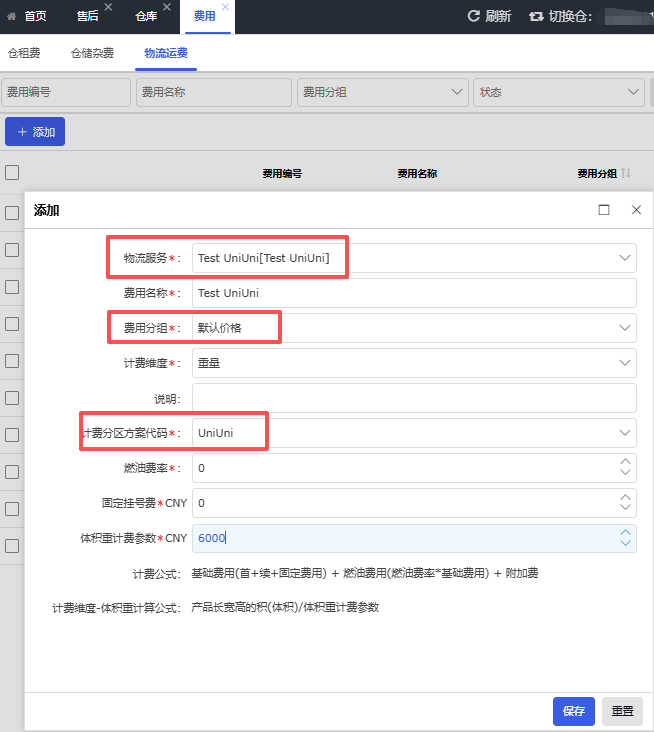
Task: Click the 说明 input field
Action: tap(414, 398)
